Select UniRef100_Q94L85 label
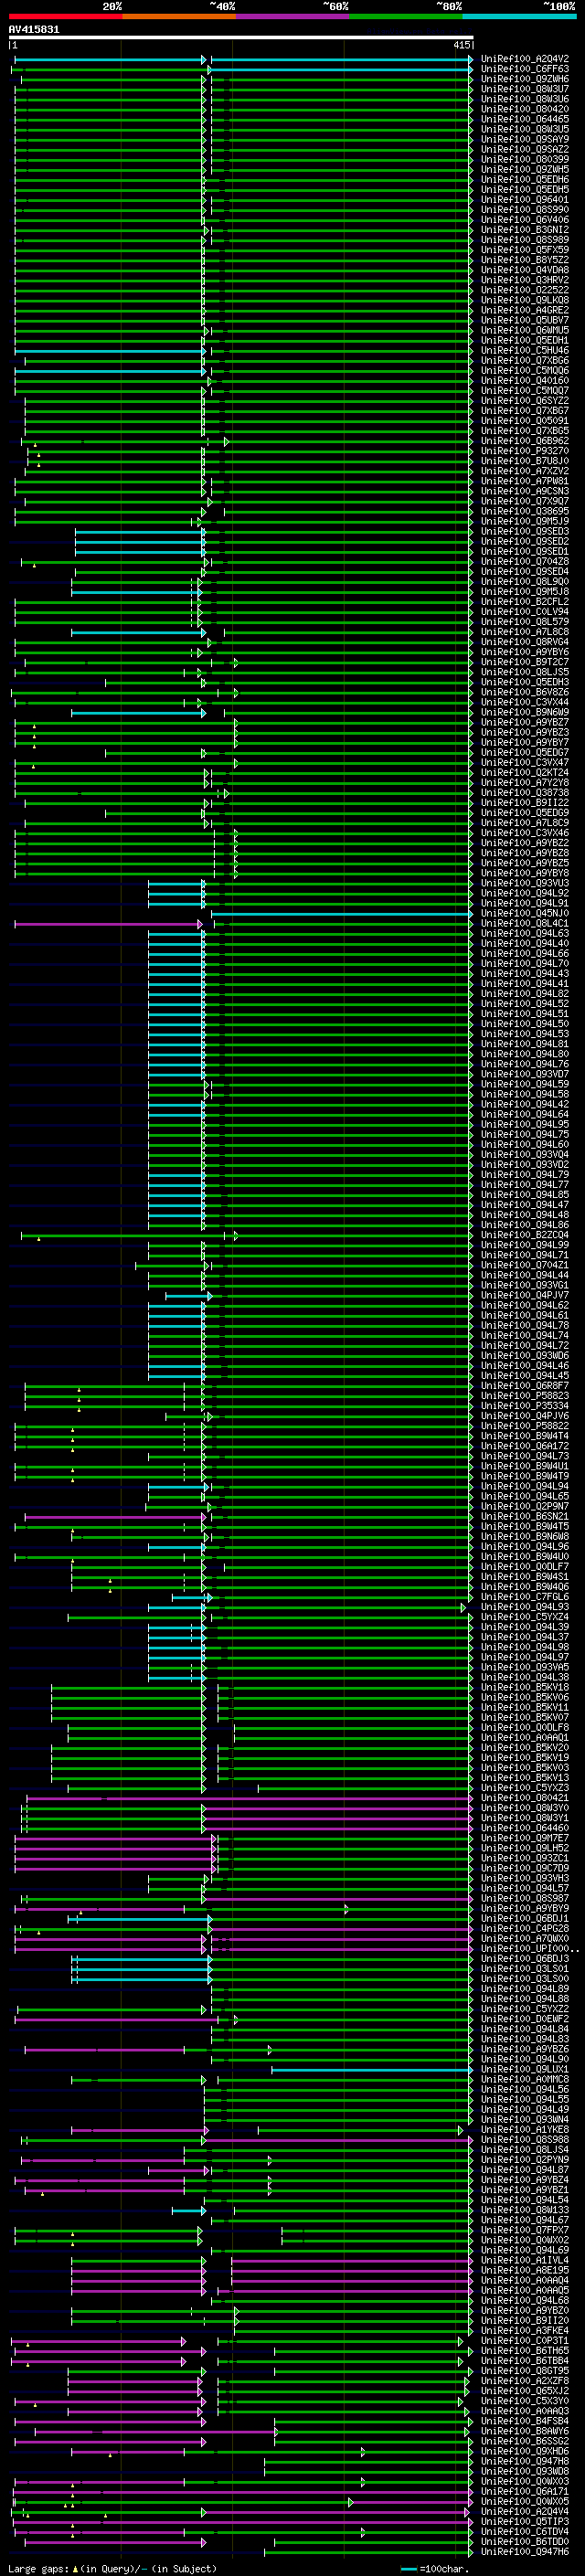Screen dimensions: 585x2576 click(525, 1195)
